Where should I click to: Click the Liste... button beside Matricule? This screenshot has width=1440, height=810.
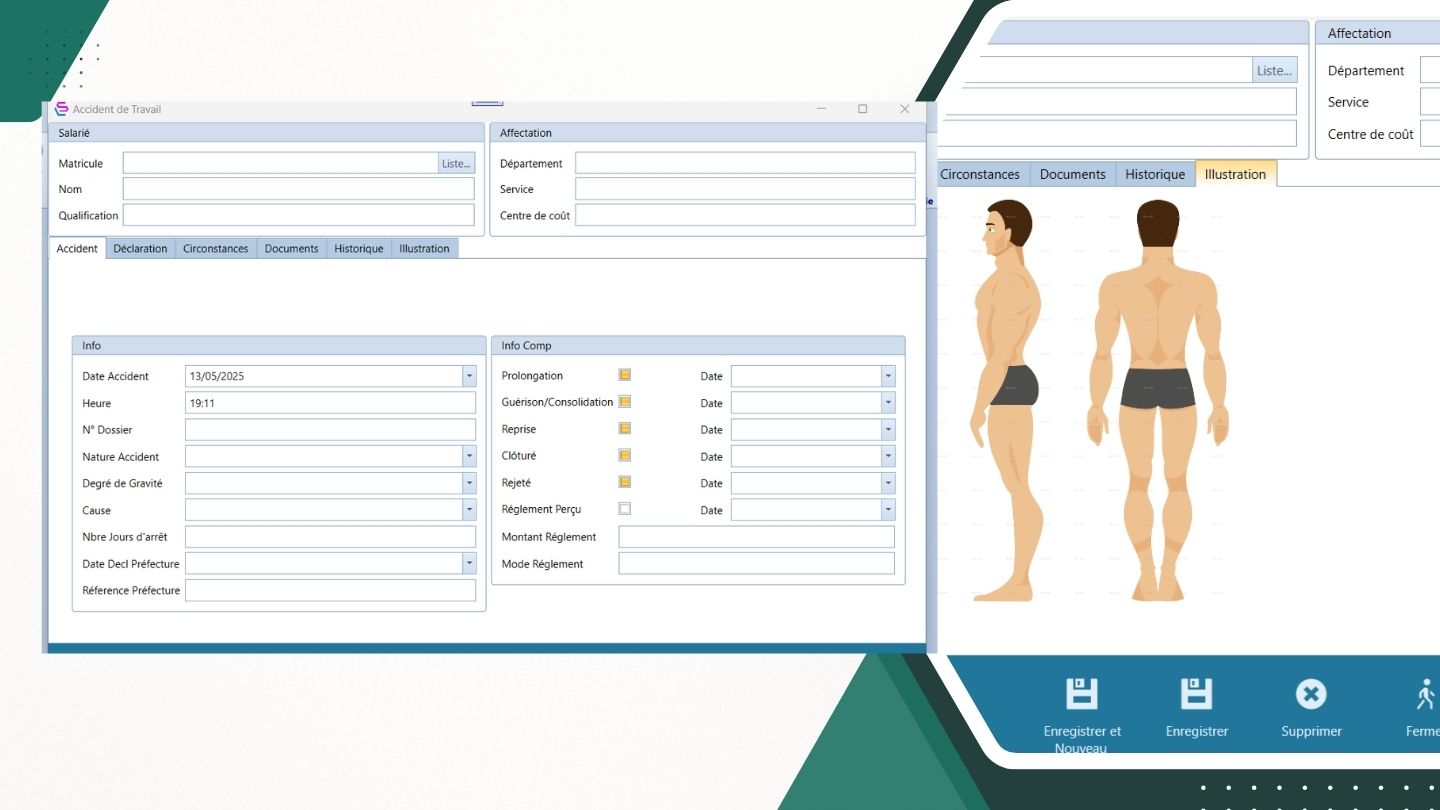tap(456, 163)
